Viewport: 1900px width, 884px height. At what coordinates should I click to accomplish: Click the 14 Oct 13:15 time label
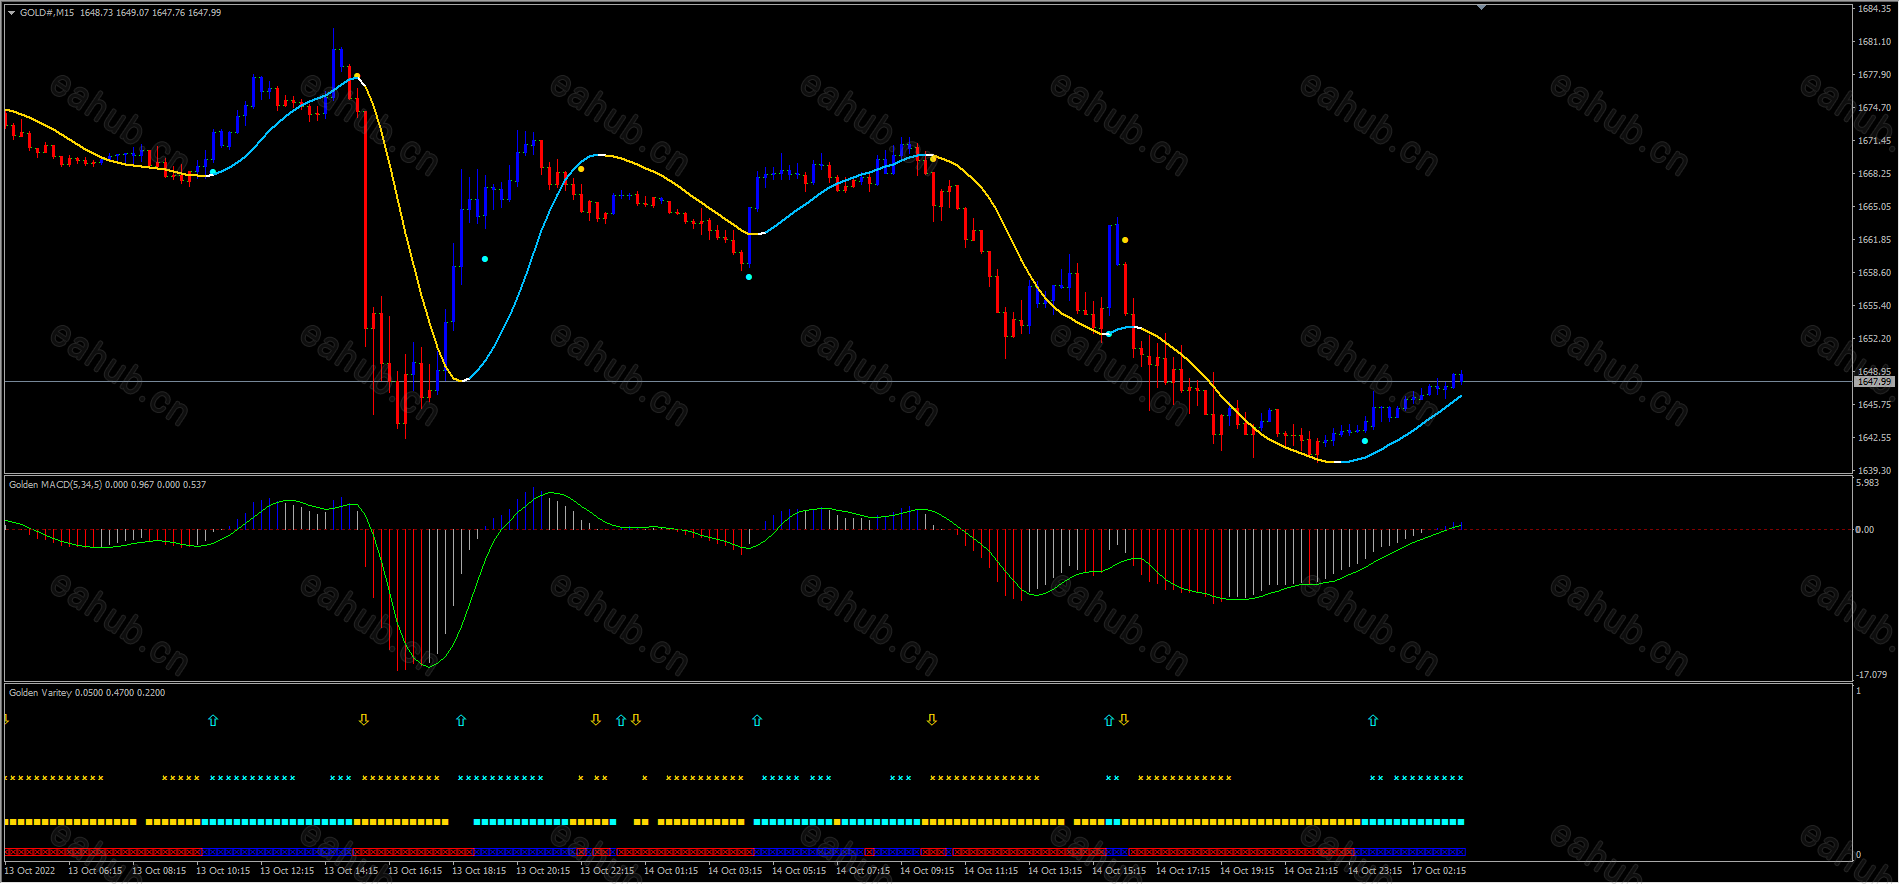(1055, 871)
